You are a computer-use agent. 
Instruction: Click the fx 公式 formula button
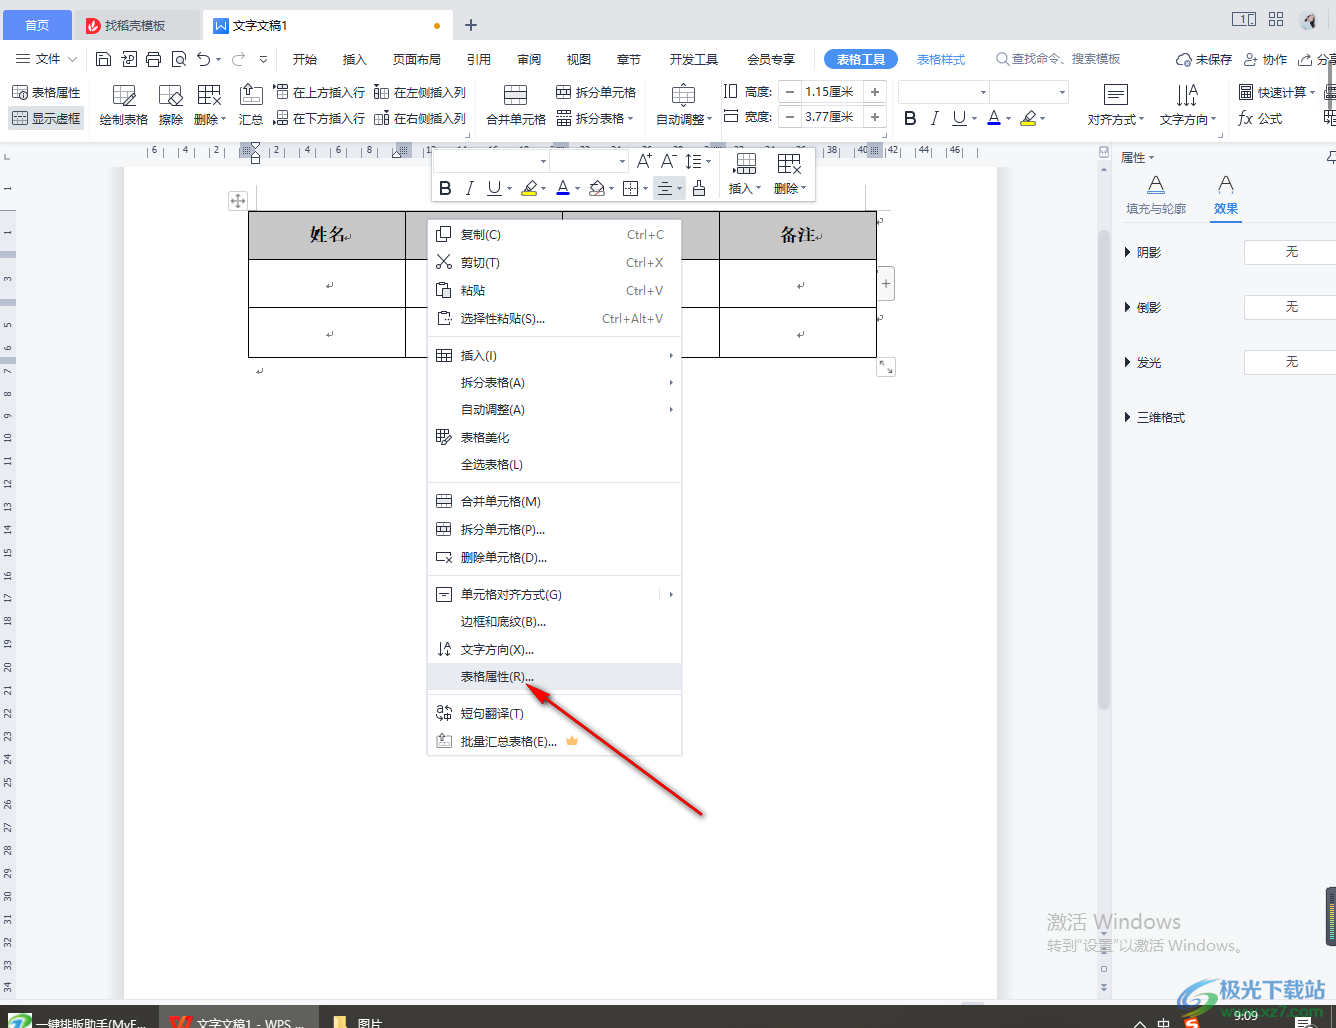pos(1260,118)
